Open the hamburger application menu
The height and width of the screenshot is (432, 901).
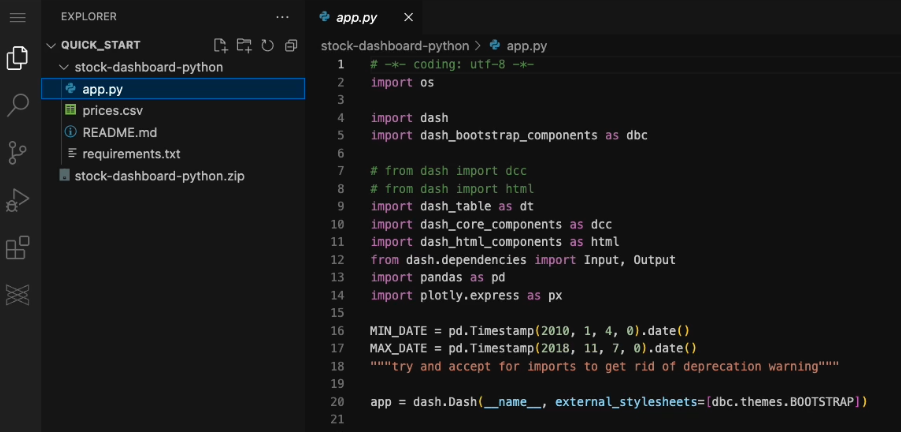tap(17, 17)
